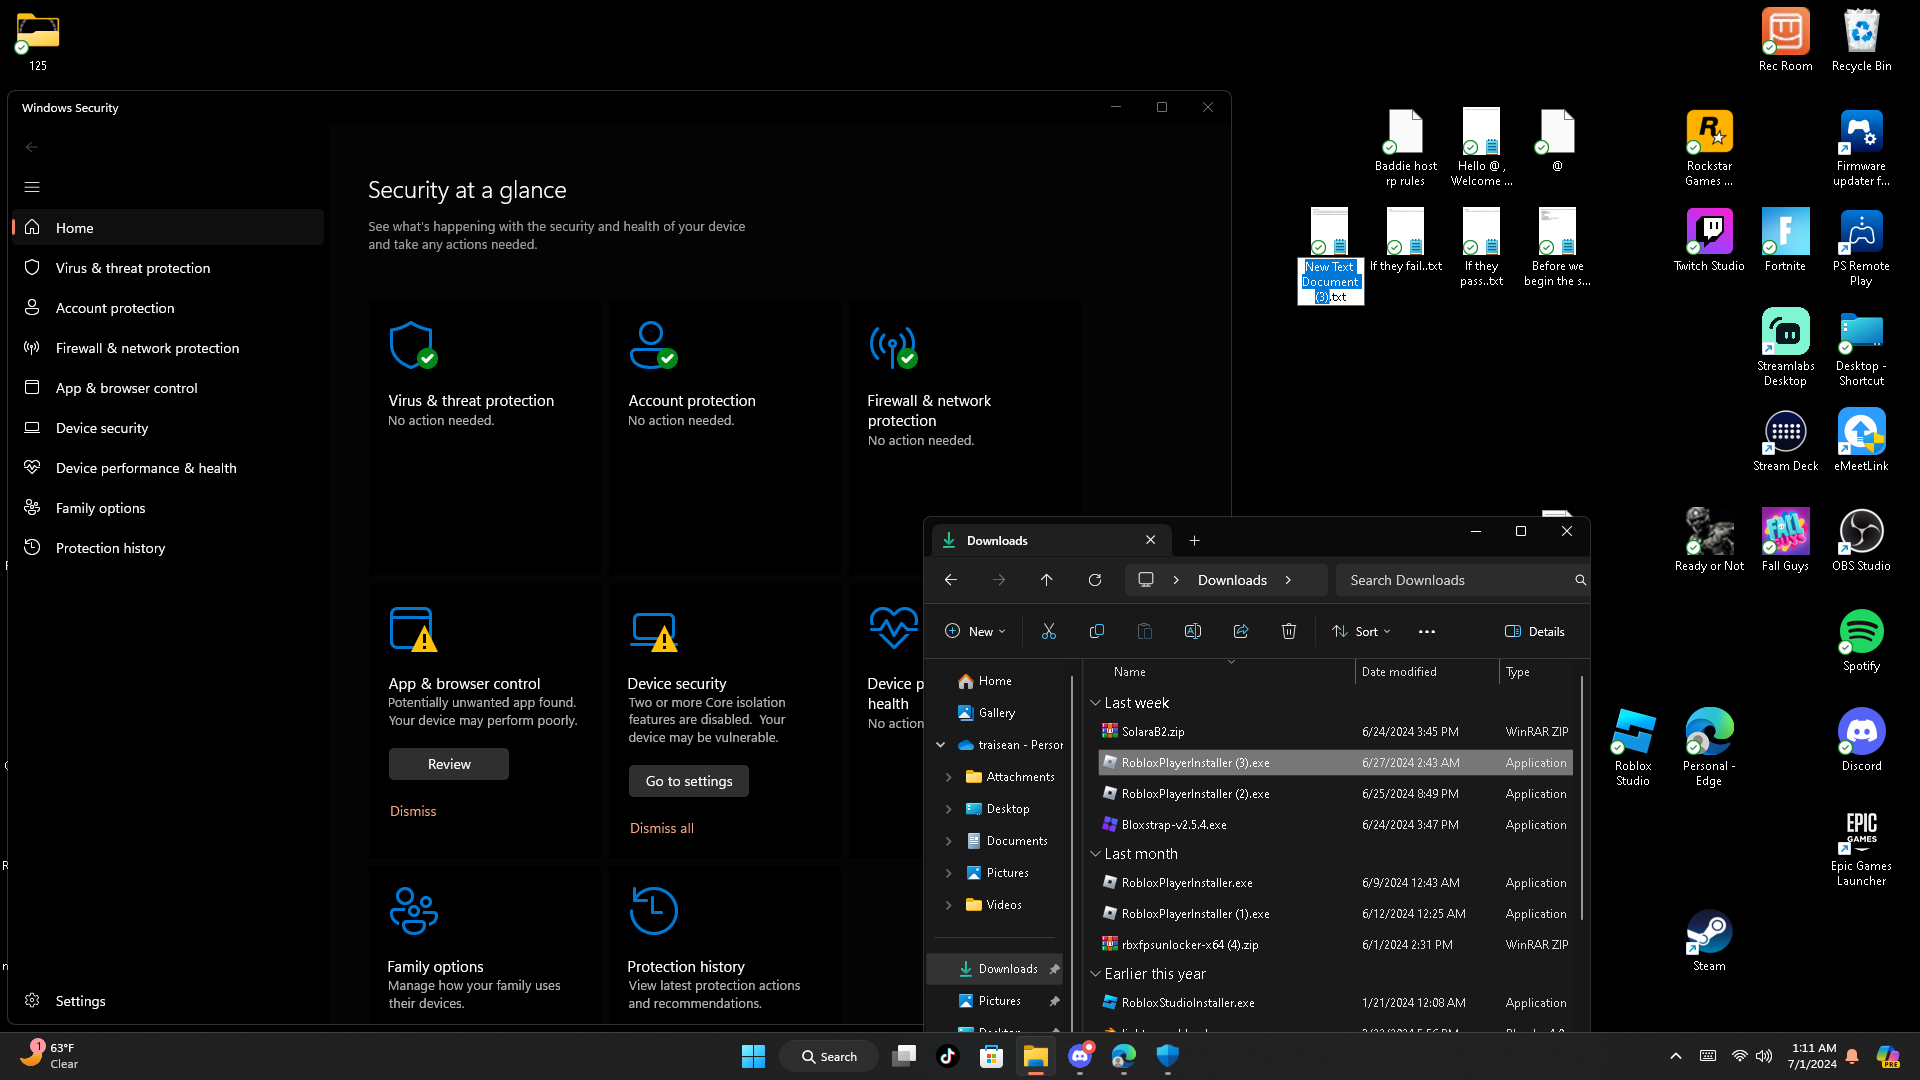Collapse the Last month file group
The image size is (1920, 1080).
click(x=1095, y=854)
